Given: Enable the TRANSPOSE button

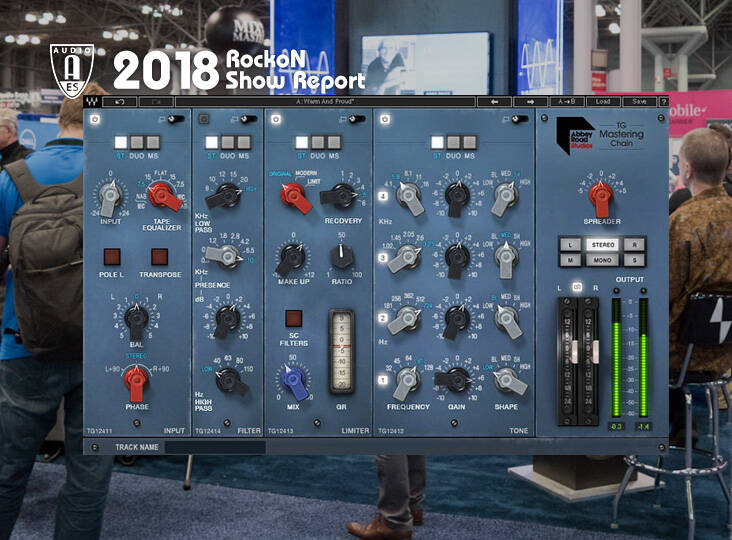Looking at the screenshot, I should [160, 256].
